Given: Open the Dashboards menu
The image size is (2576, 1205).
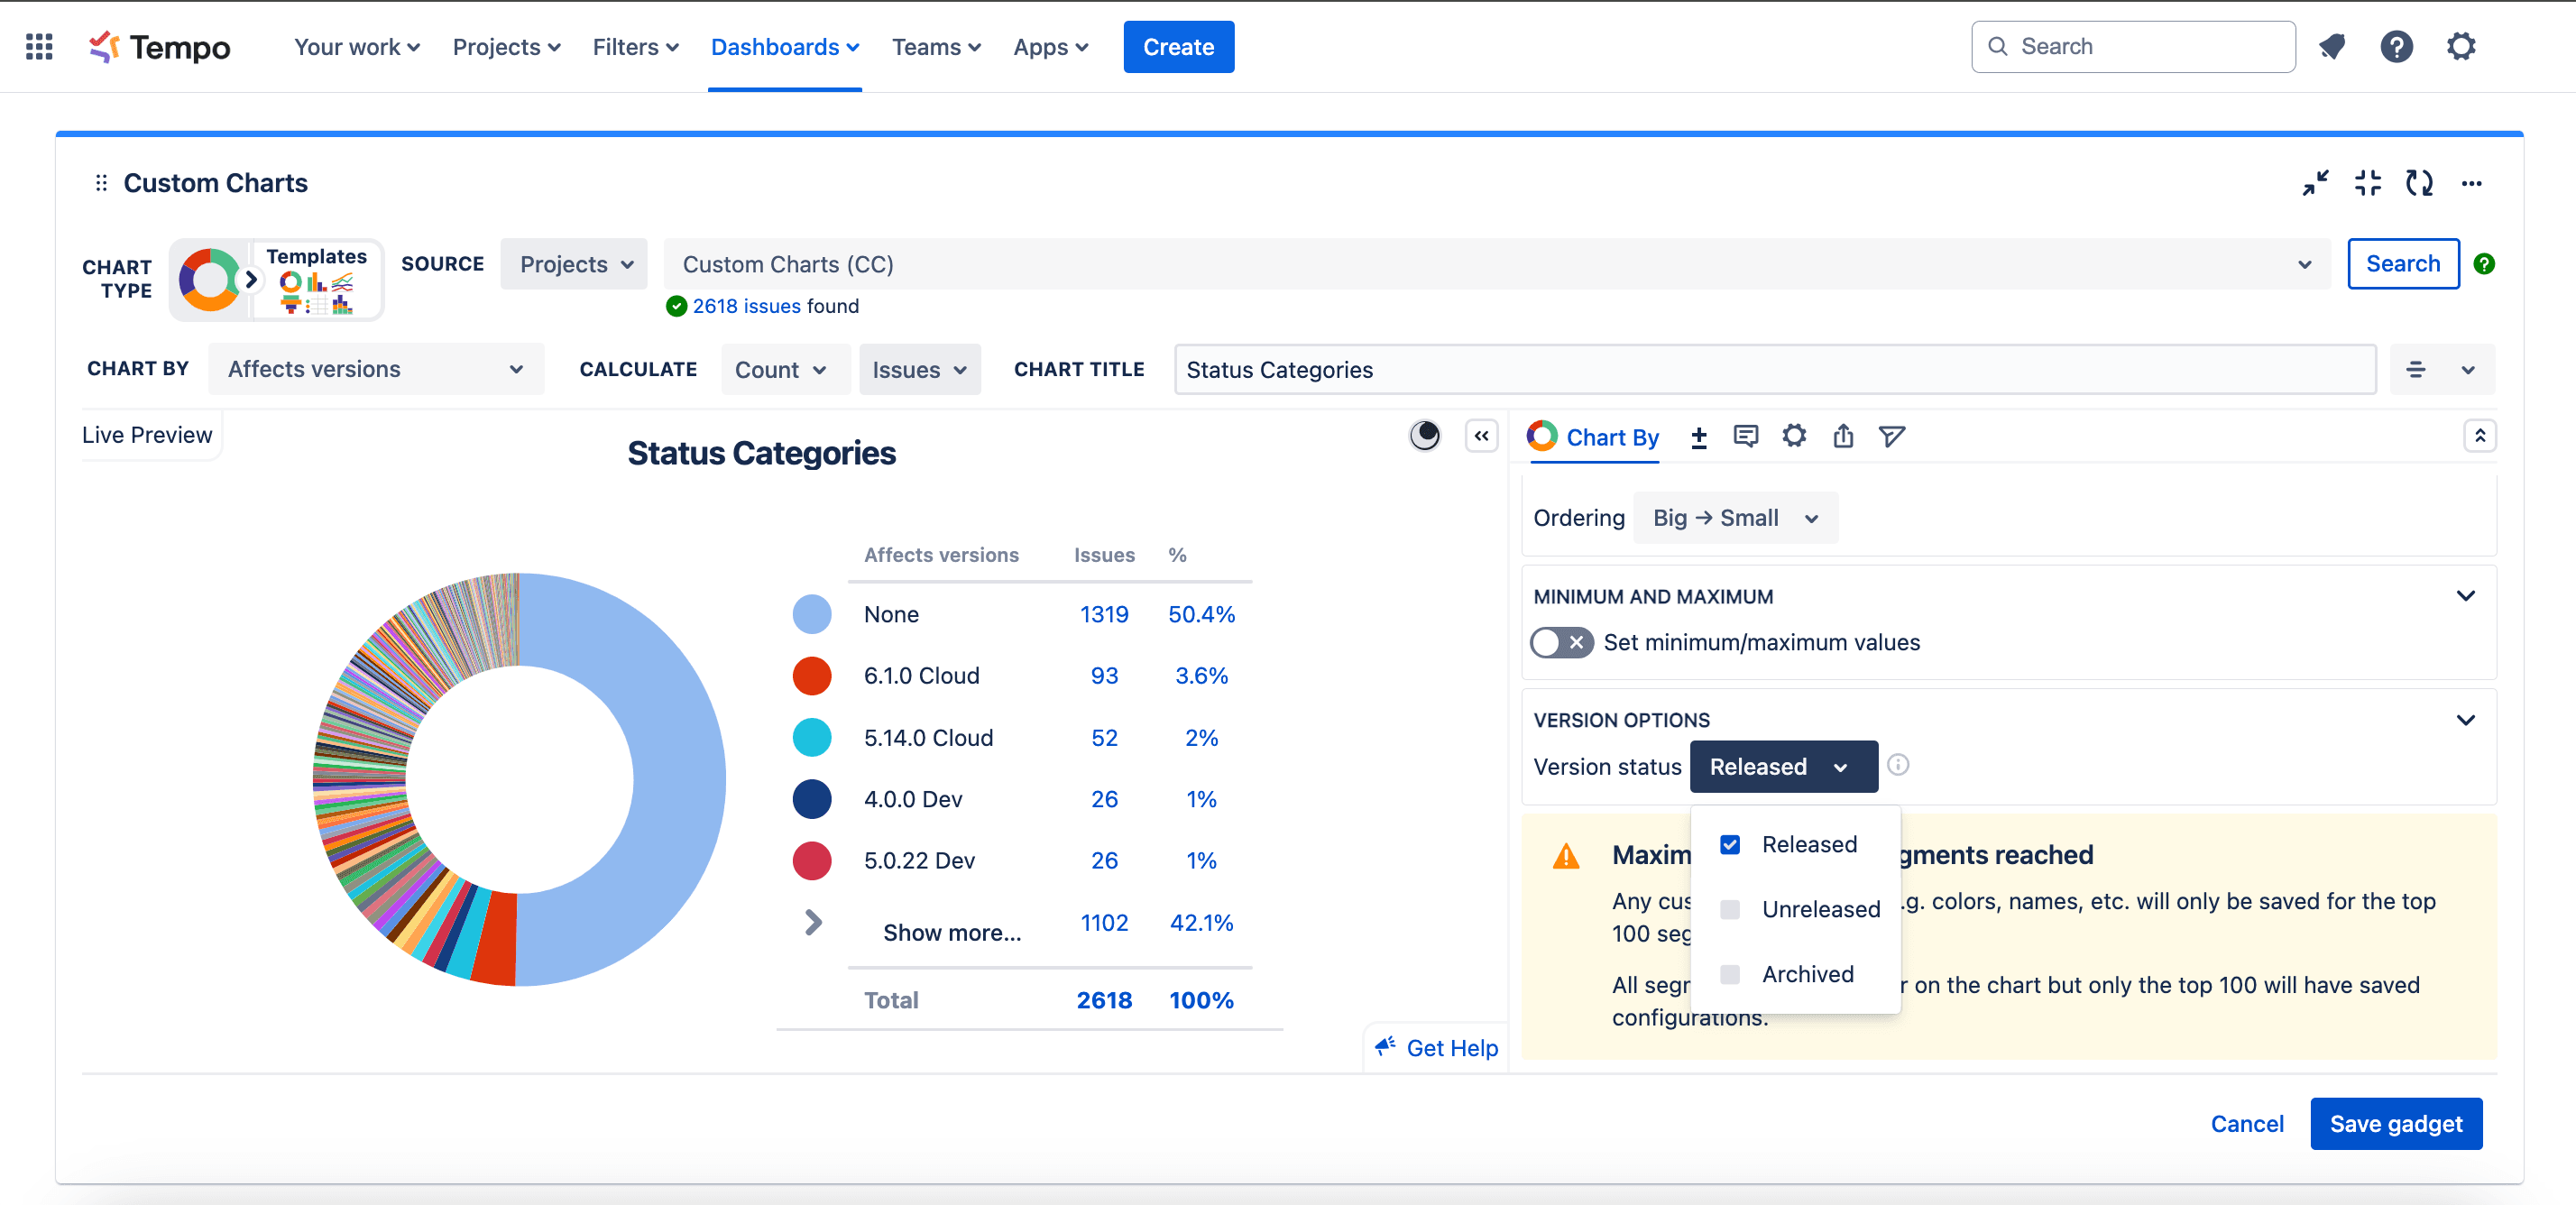Looking at the screenshot, I should (784, 47).
